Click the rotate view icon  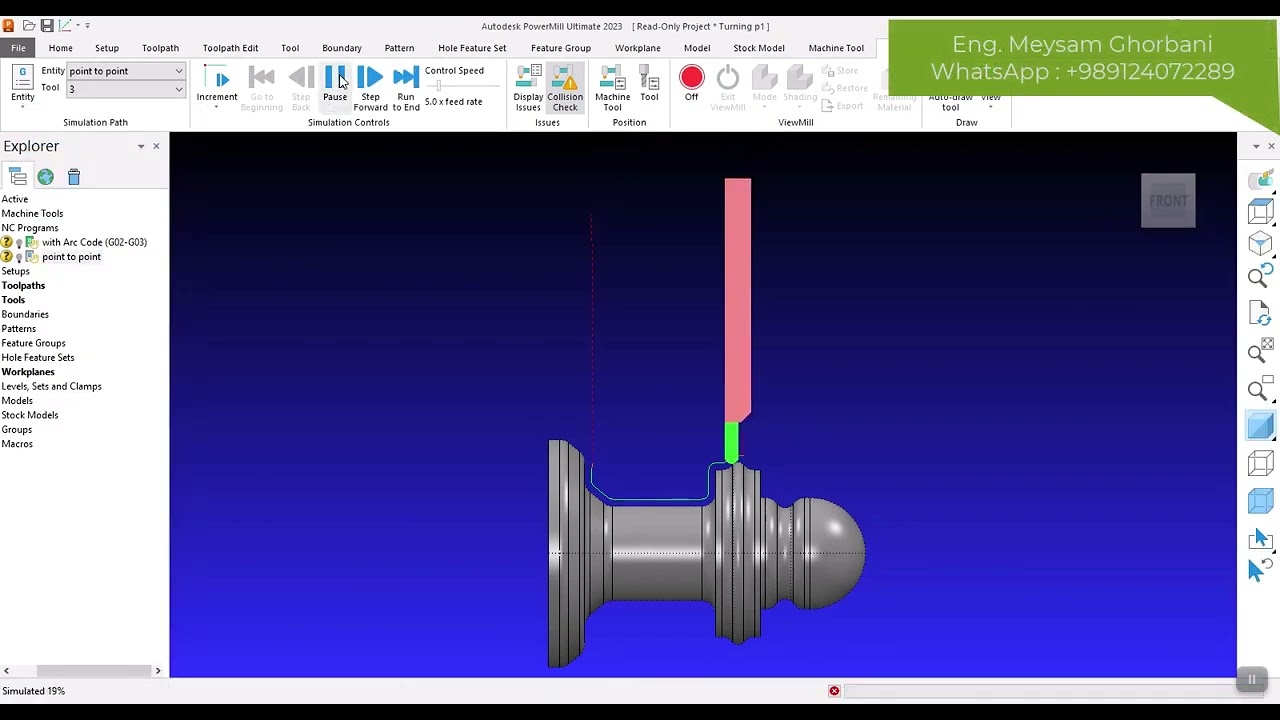click(x=1261, y=314)
